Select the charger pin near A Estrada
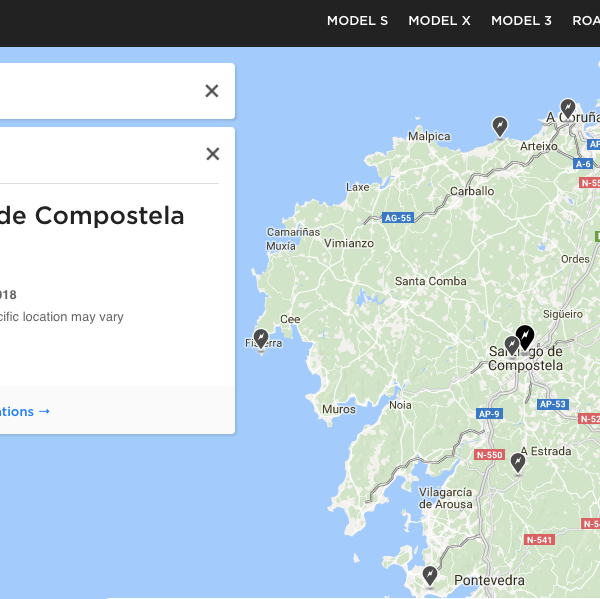The image size is (600, 599). click(518, 463)
